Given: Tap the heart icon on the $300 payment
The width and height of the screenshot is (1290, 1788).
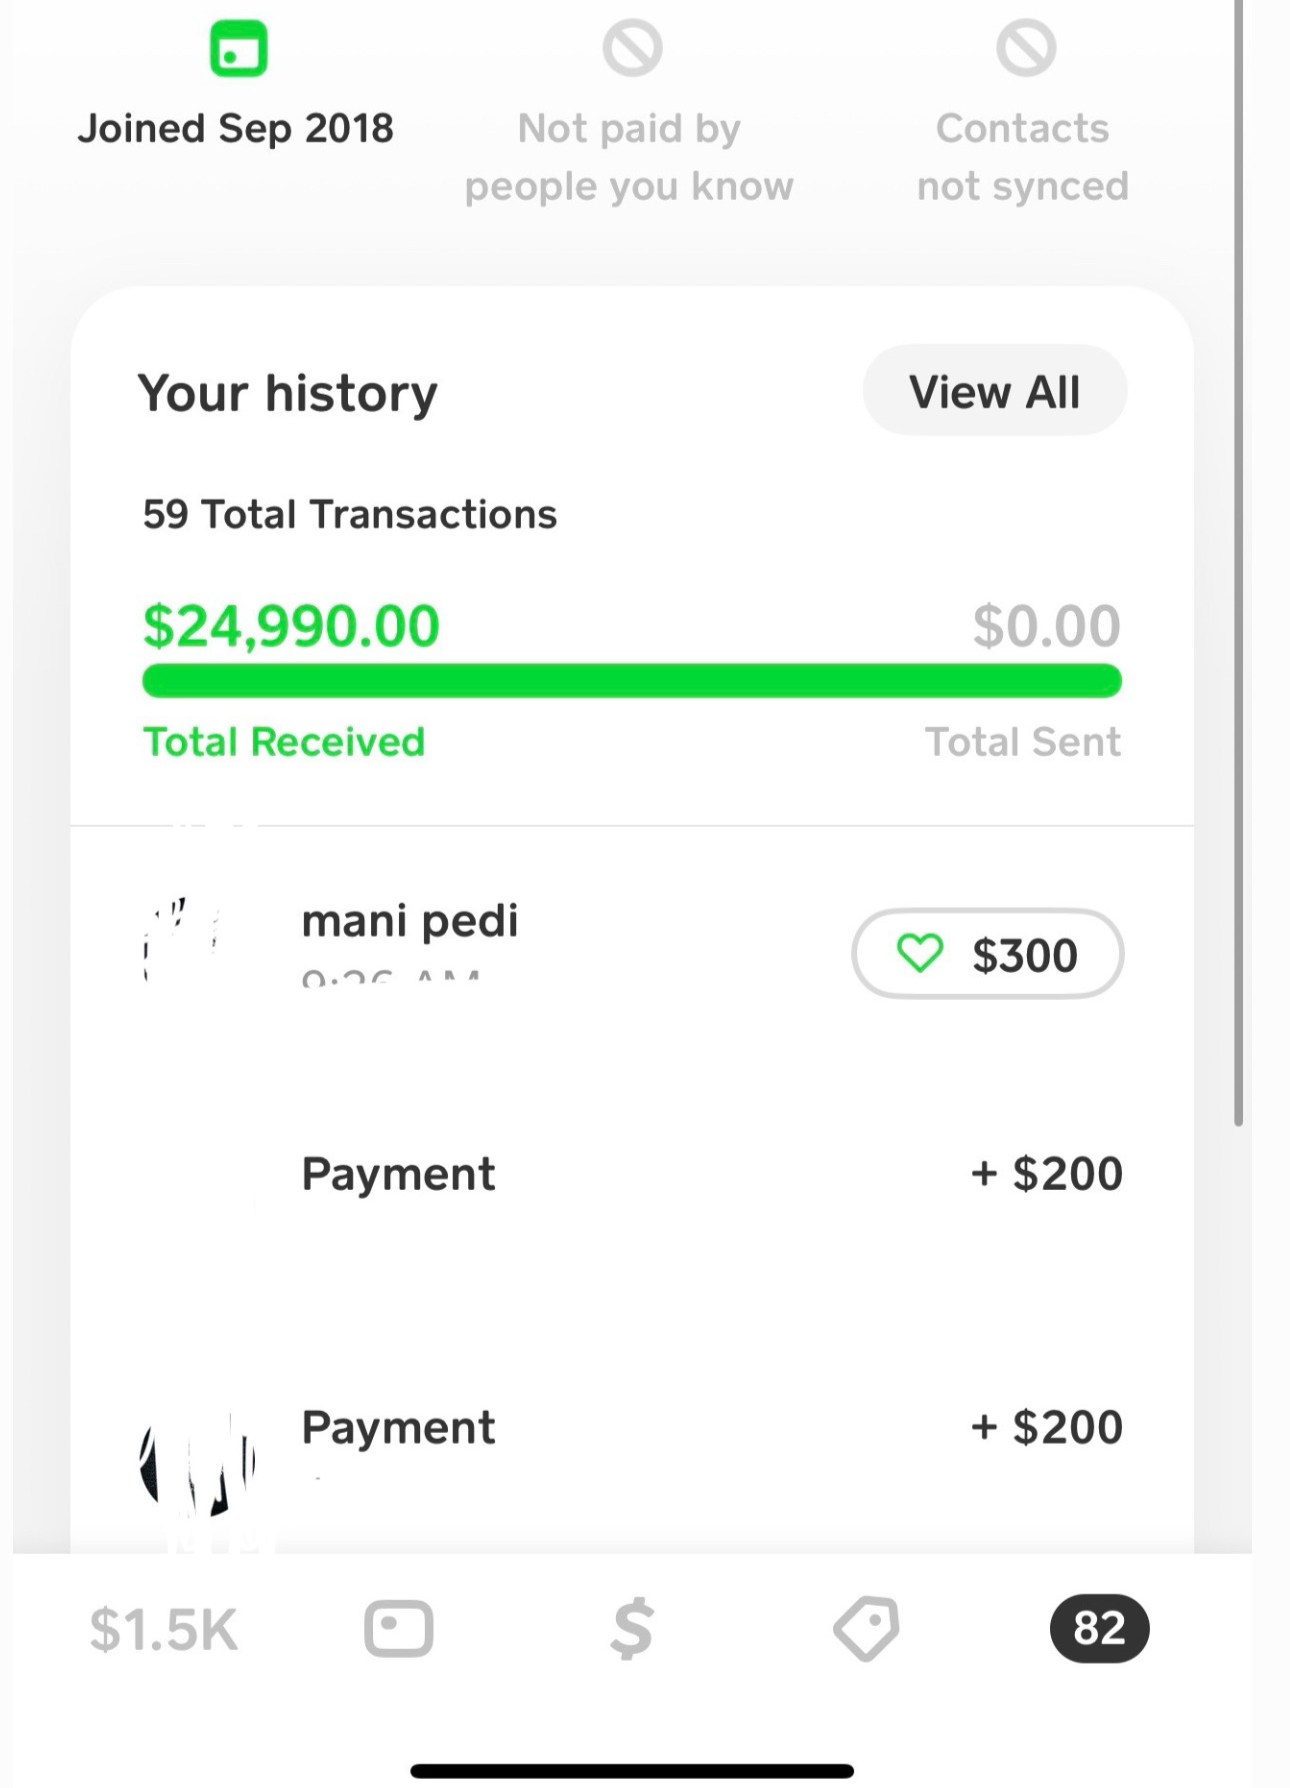Looking at the screenshot, I should pyautogui.click(x=920, y=953).
